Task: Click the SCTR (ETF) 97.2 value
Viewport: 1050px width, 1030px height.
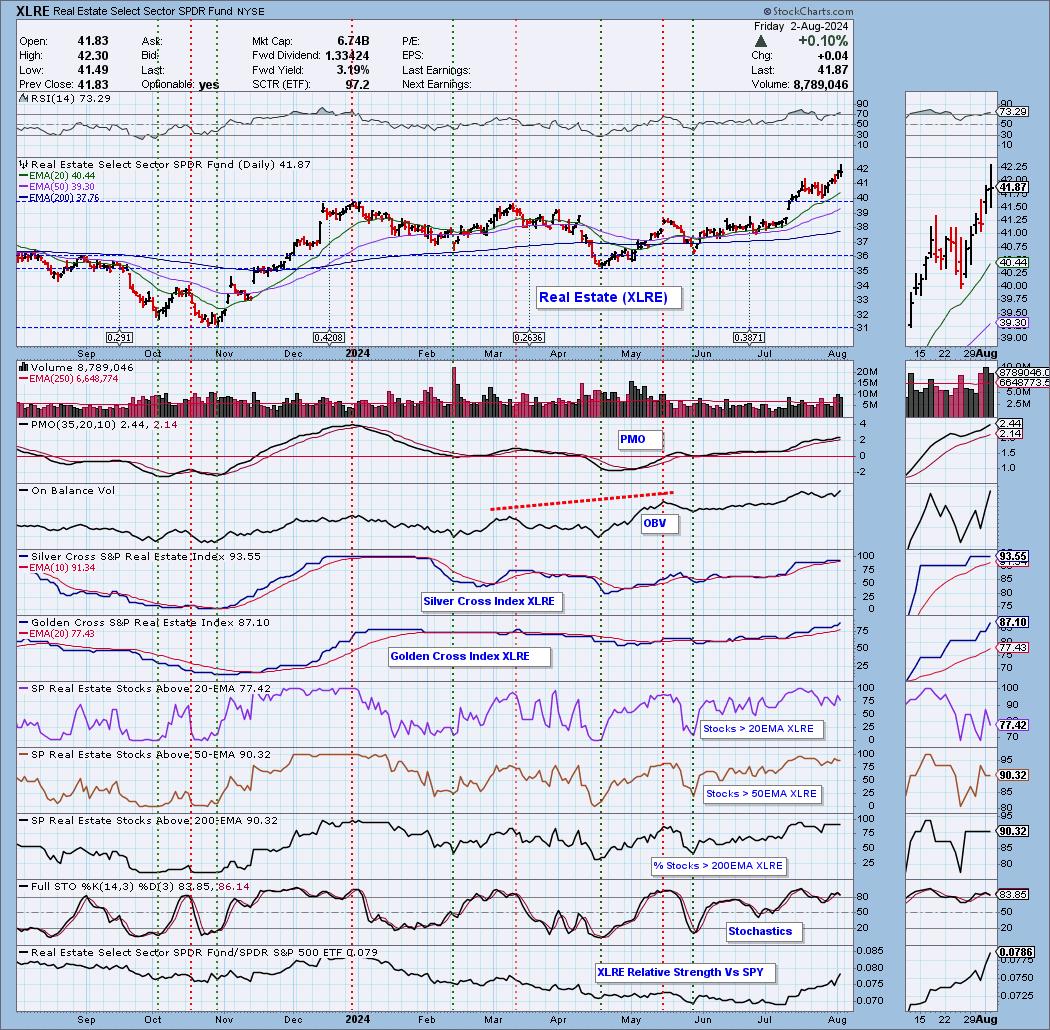Action: point(357,84)
